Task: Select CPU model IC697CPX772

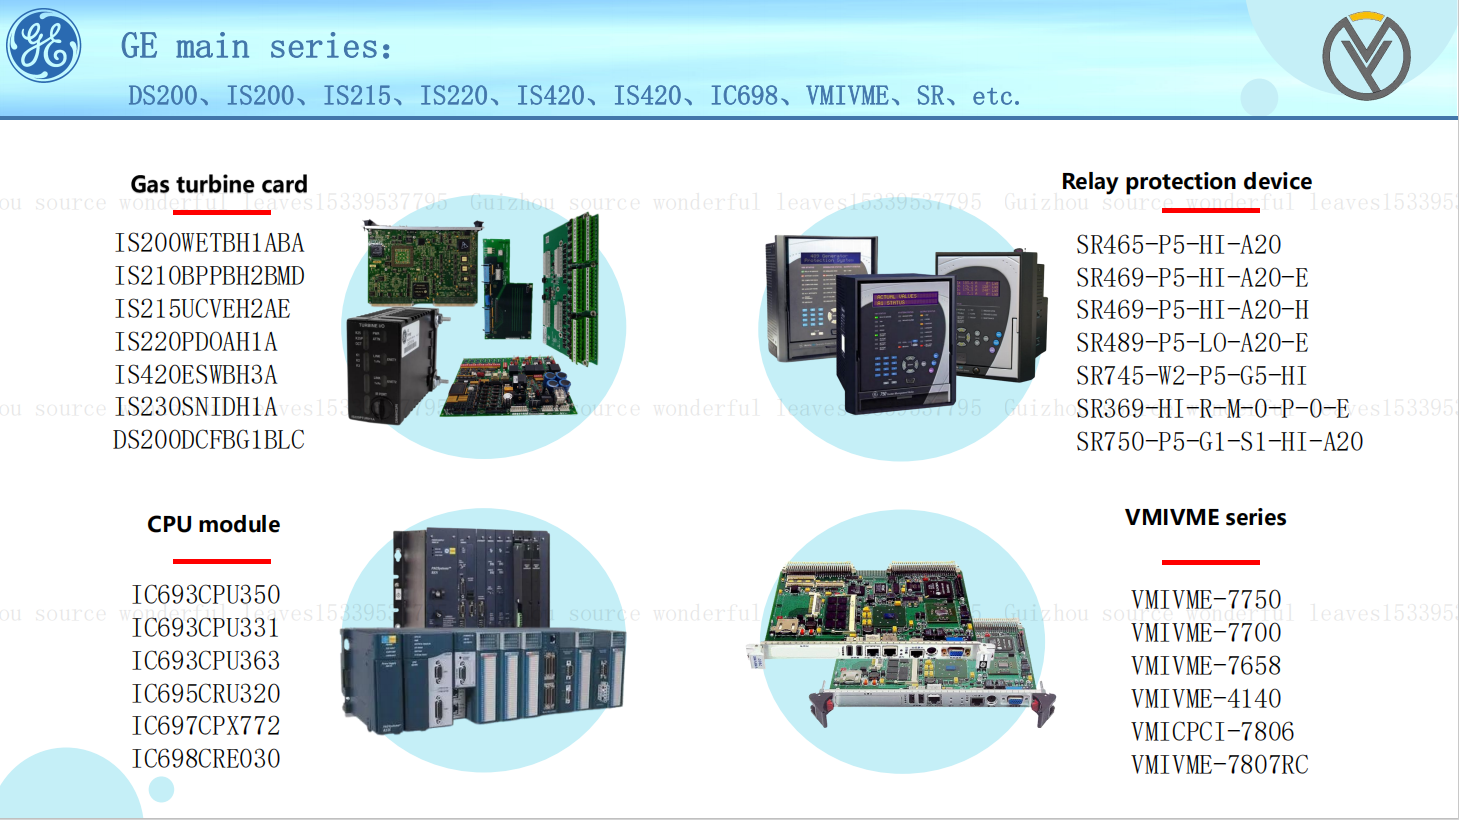Action: (205, 726)
